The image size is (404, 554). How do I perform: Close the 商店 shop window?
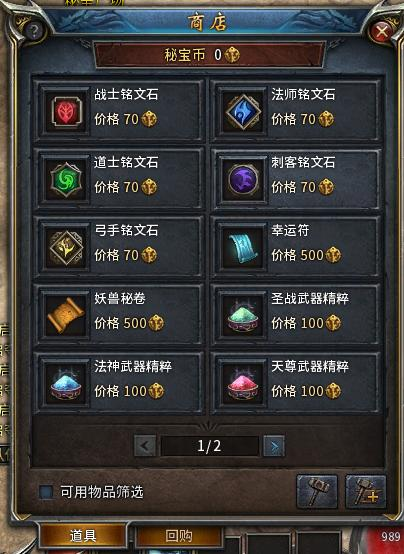click(x=382, y=33)
